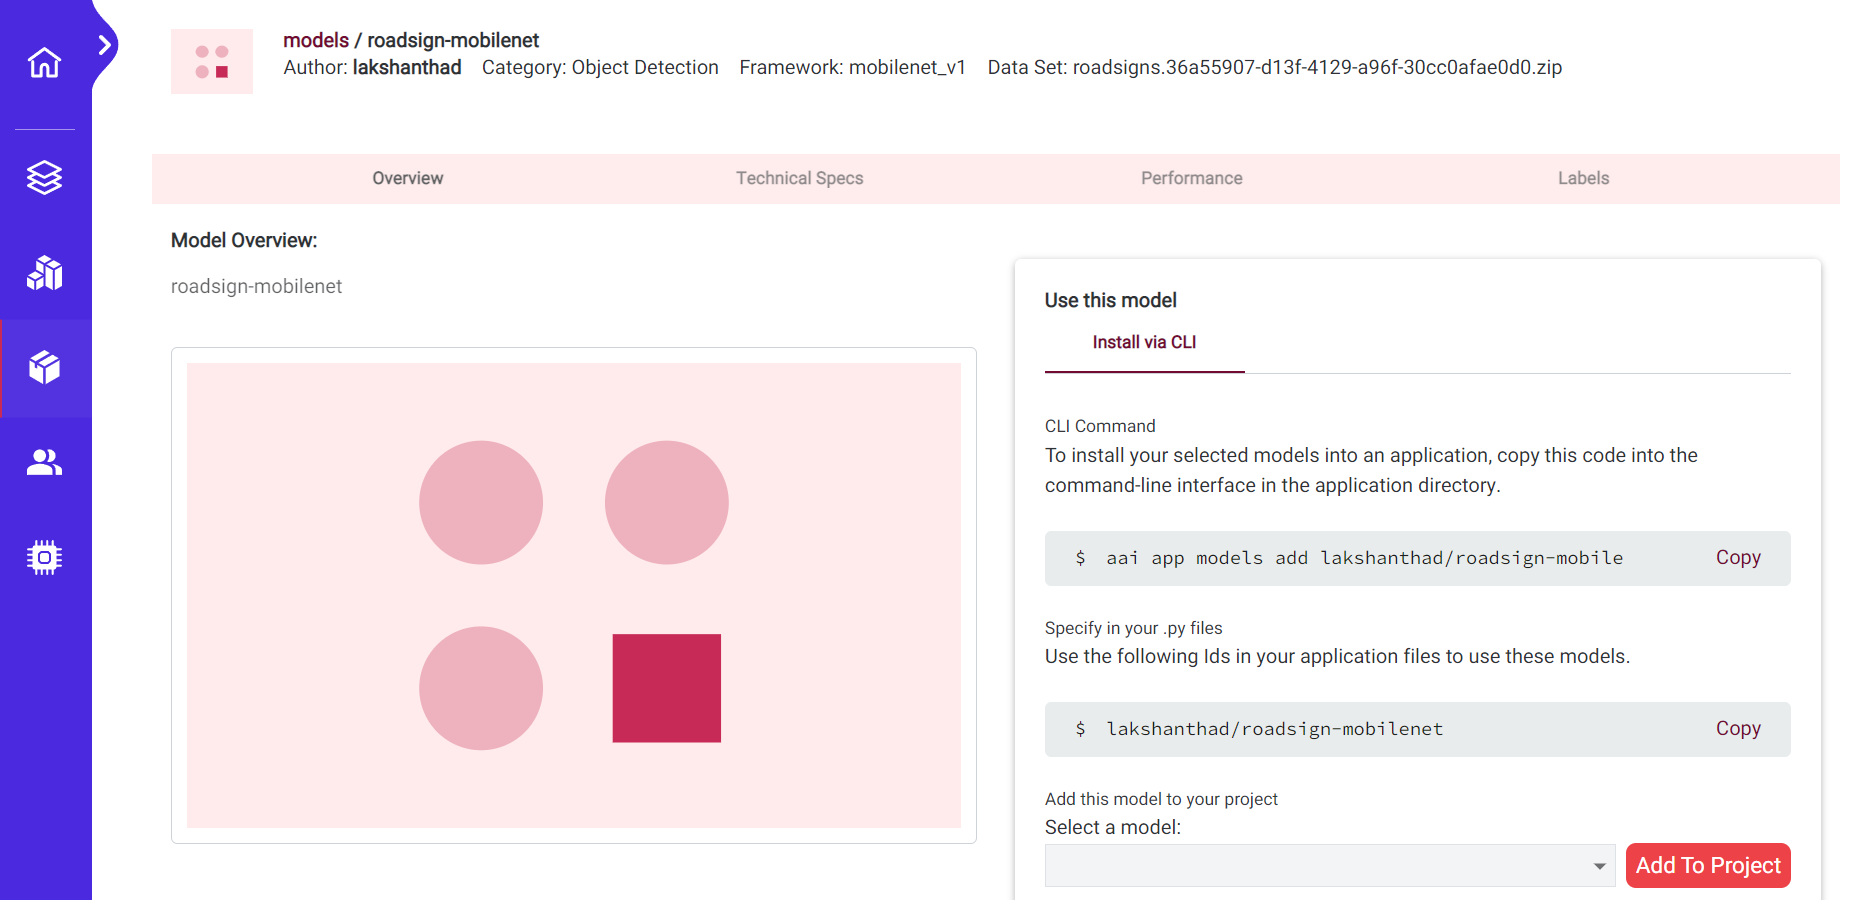1867x900 pixels.
Task: Copy the aai app models add command
Action: 1738,558
